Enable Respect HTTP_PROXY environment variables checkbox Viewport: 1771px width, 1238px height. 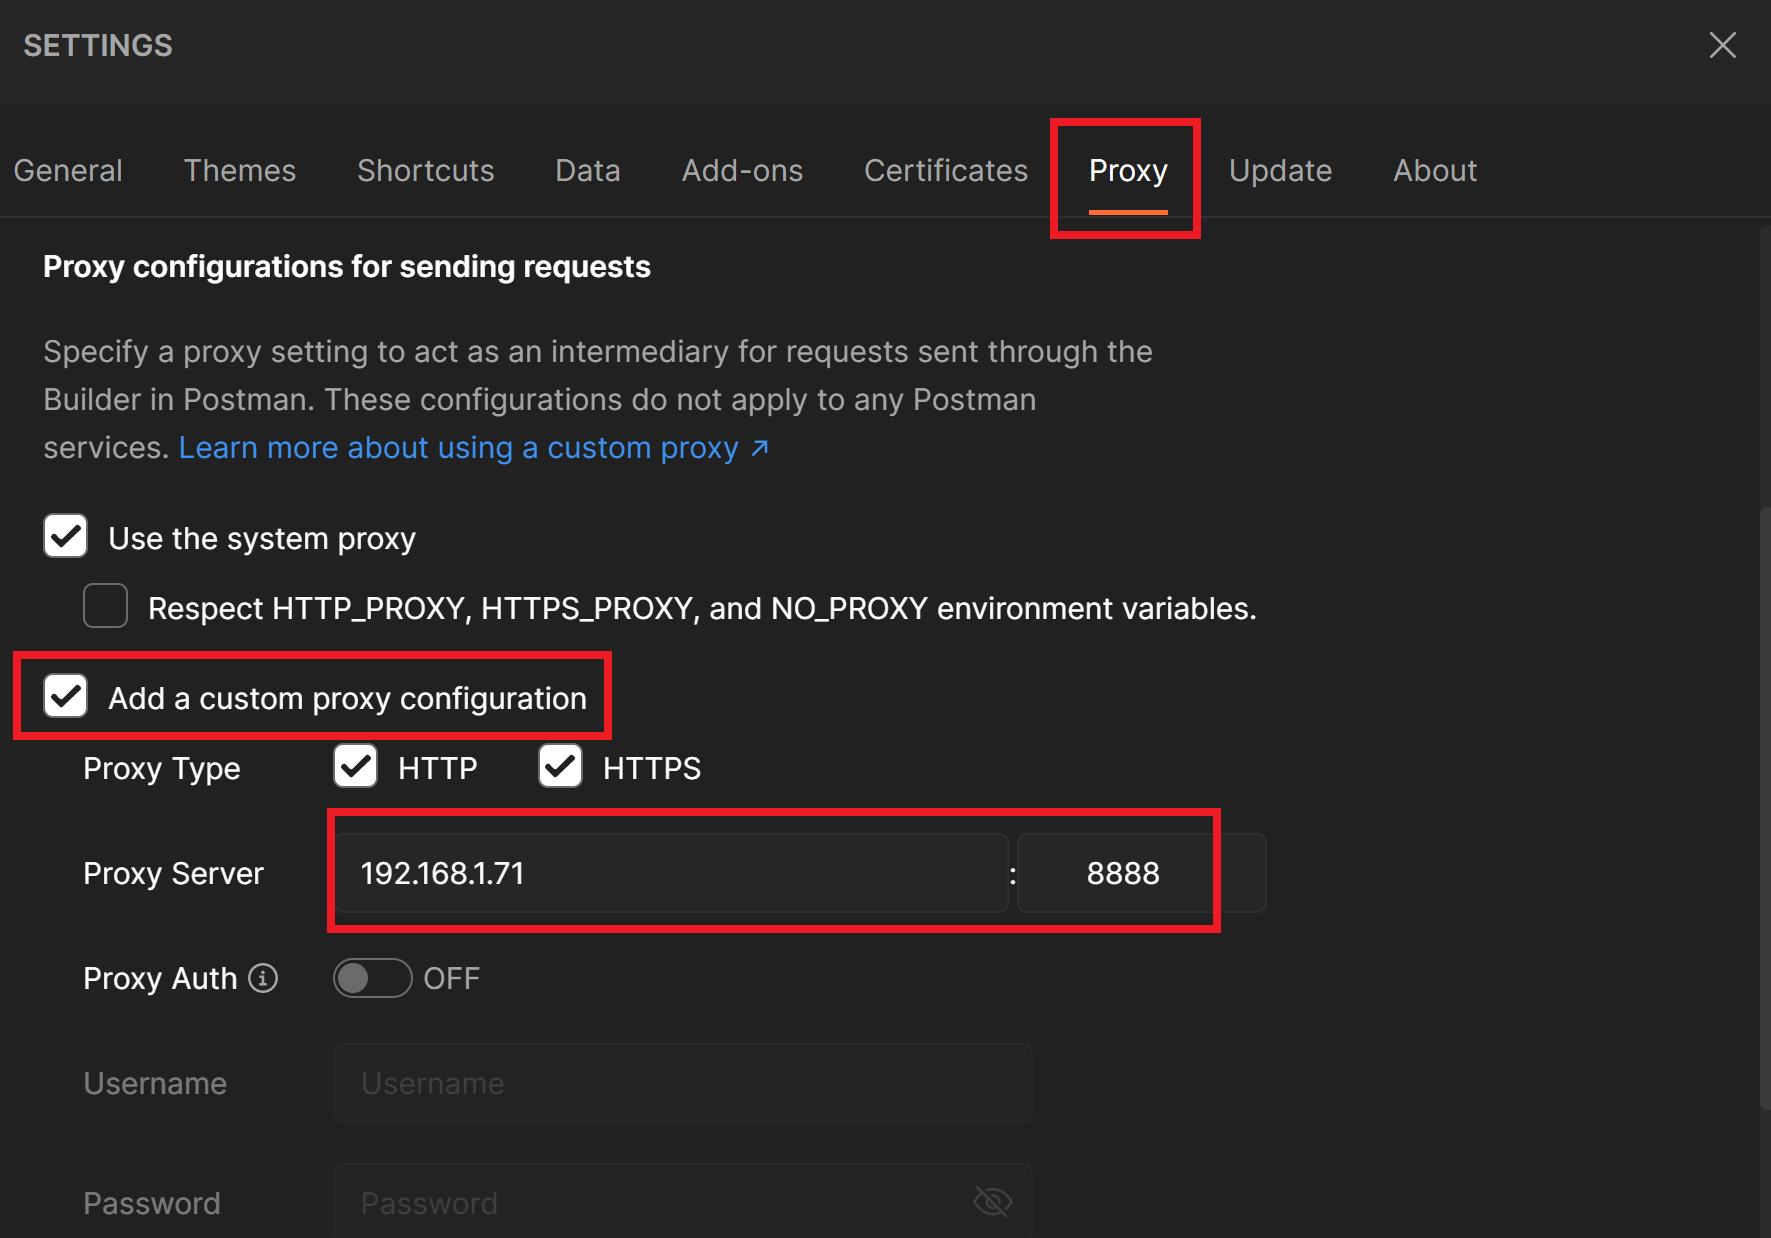pos(106,606)
